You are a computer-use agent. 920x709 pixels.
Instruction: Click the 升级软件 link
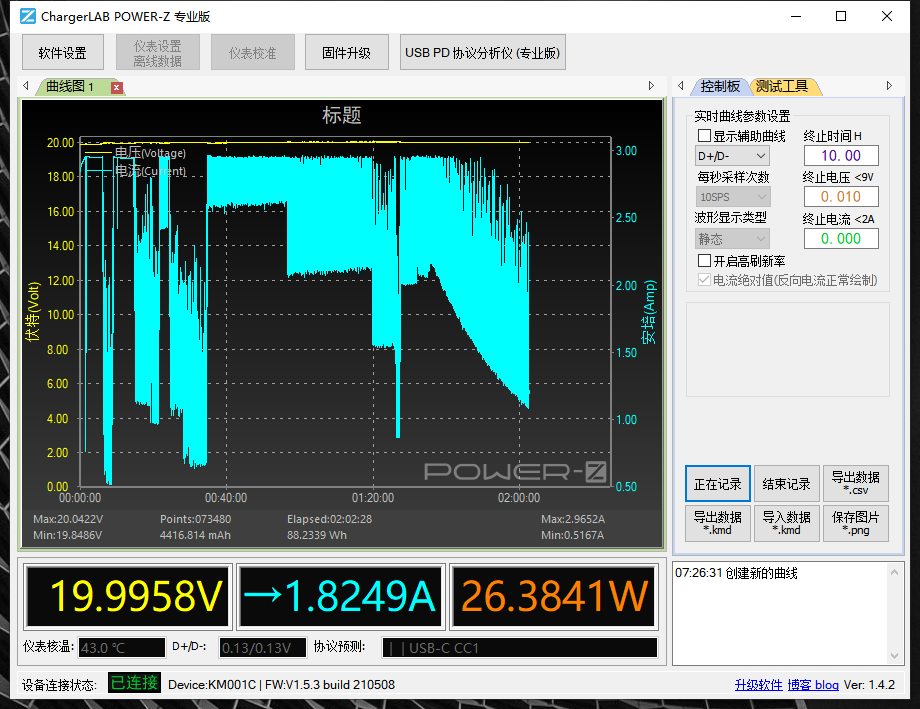[x=758, y=685]
